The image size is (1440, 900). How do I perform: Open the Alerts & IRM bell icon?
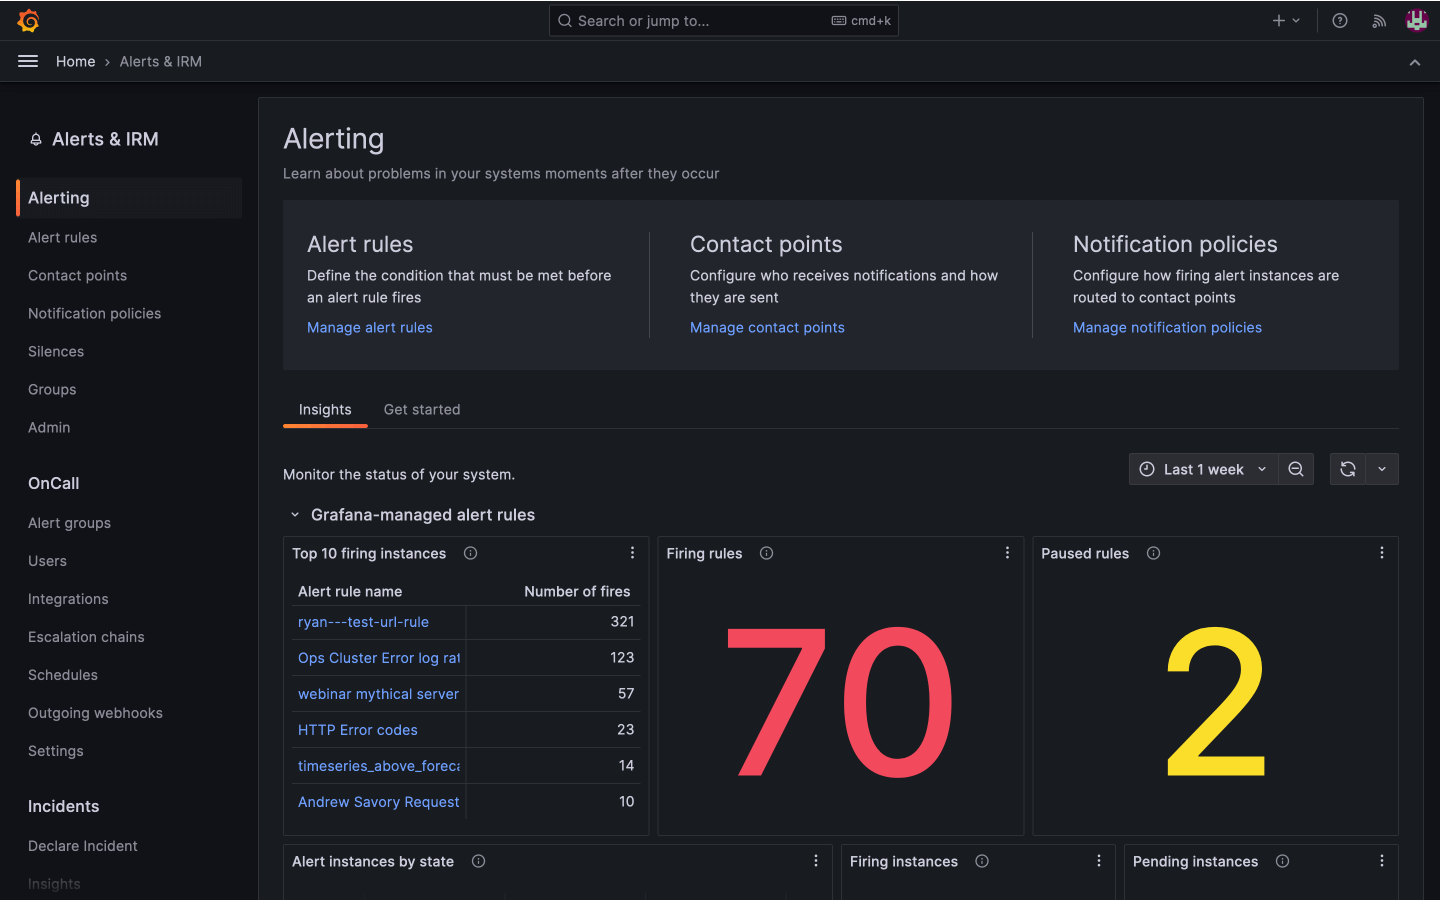click(x=36, y=139)
